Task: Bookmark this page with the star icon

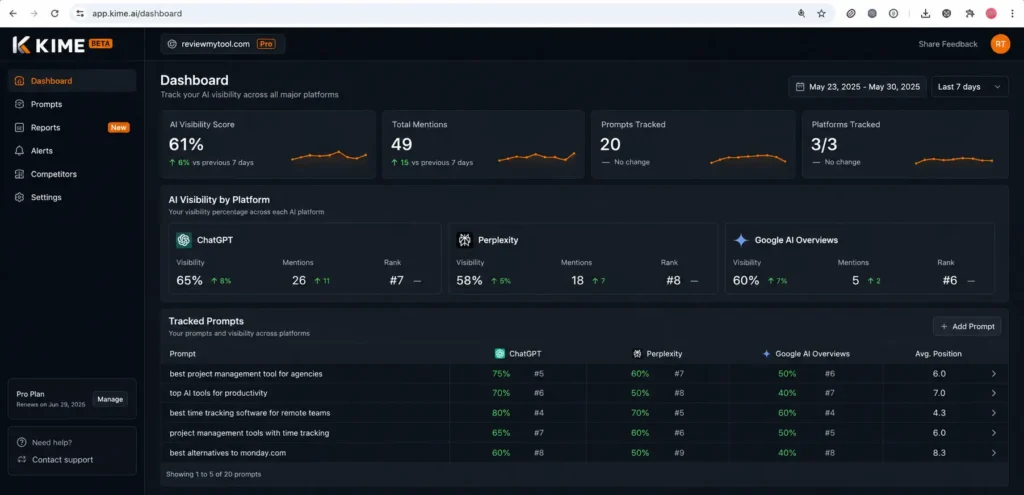Action: 821,13
